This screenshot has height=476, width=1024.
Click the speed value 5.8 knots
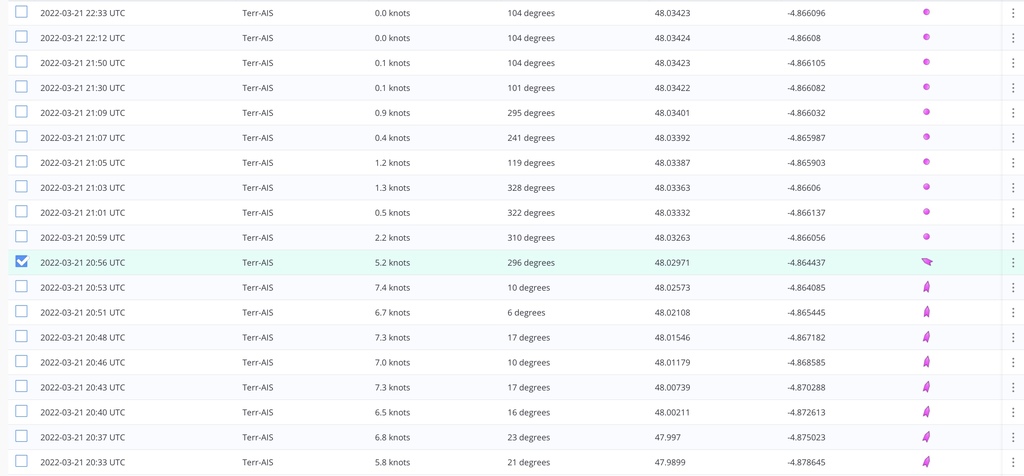click(392, 462)
